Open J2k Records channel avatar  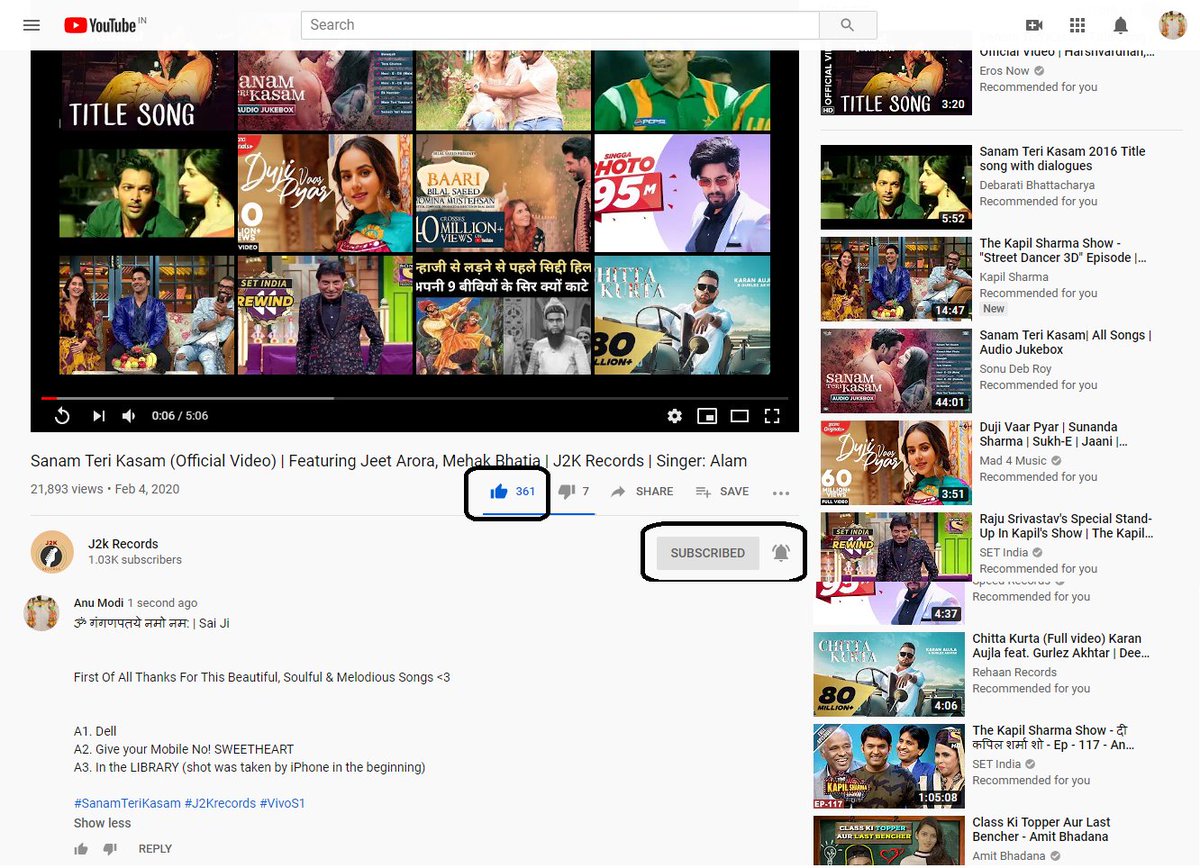click(52, 552)
